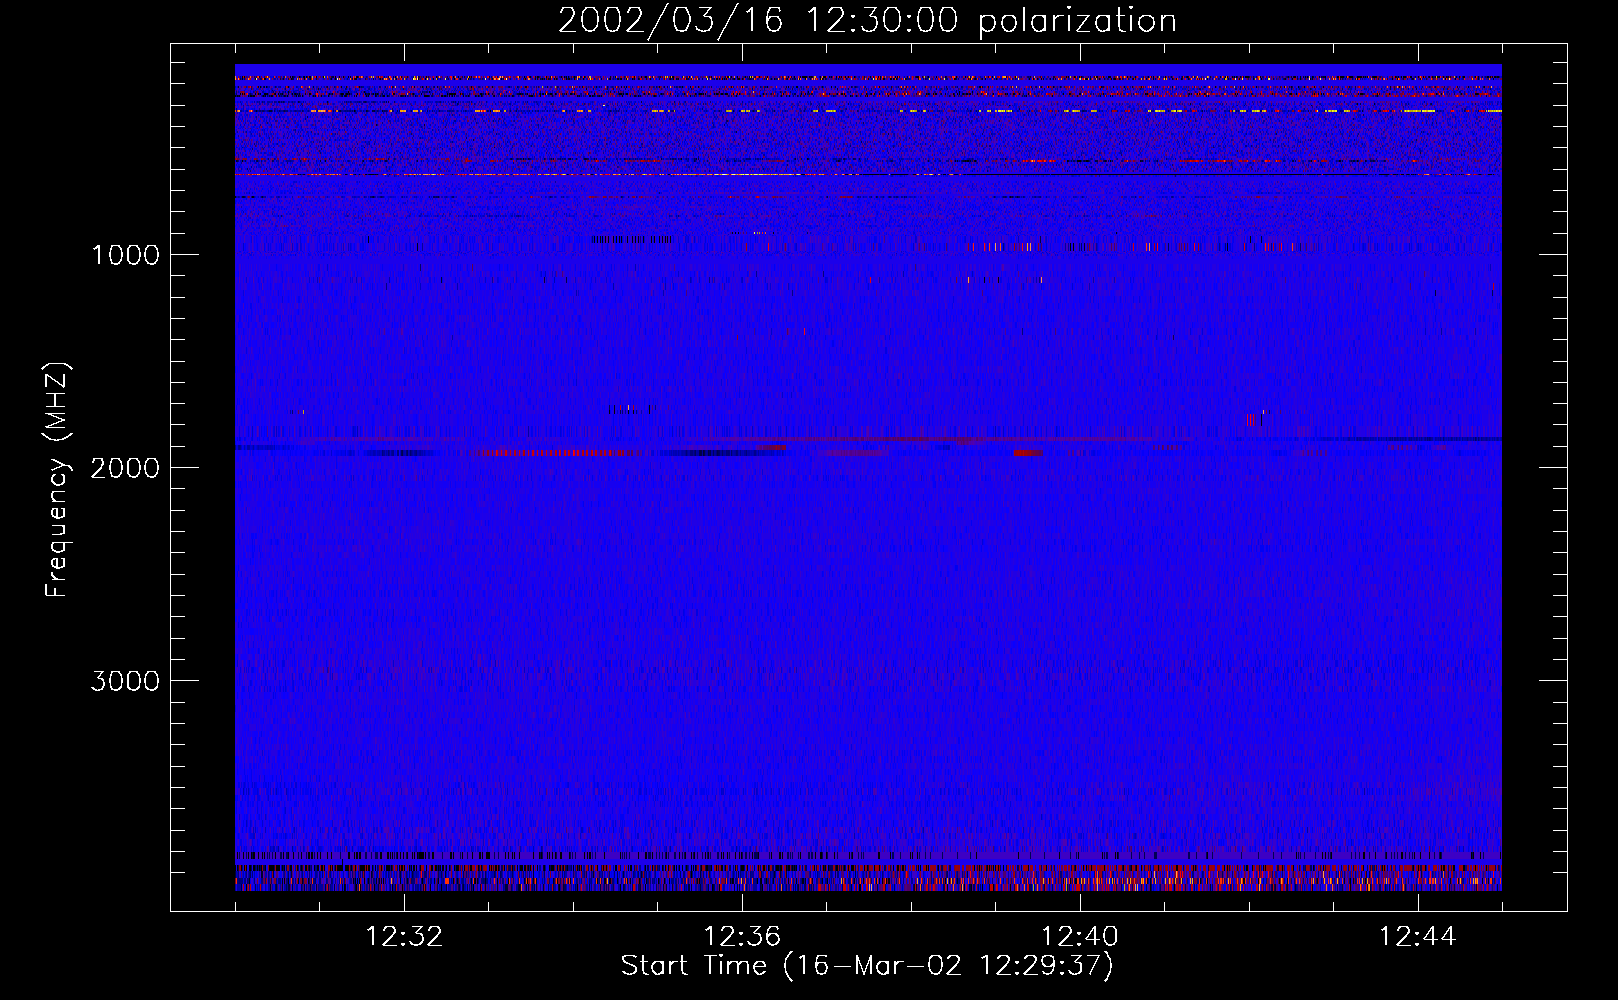Select the 12:36 time axis label
The image size is (1618, 1000).
click(742, 937)
